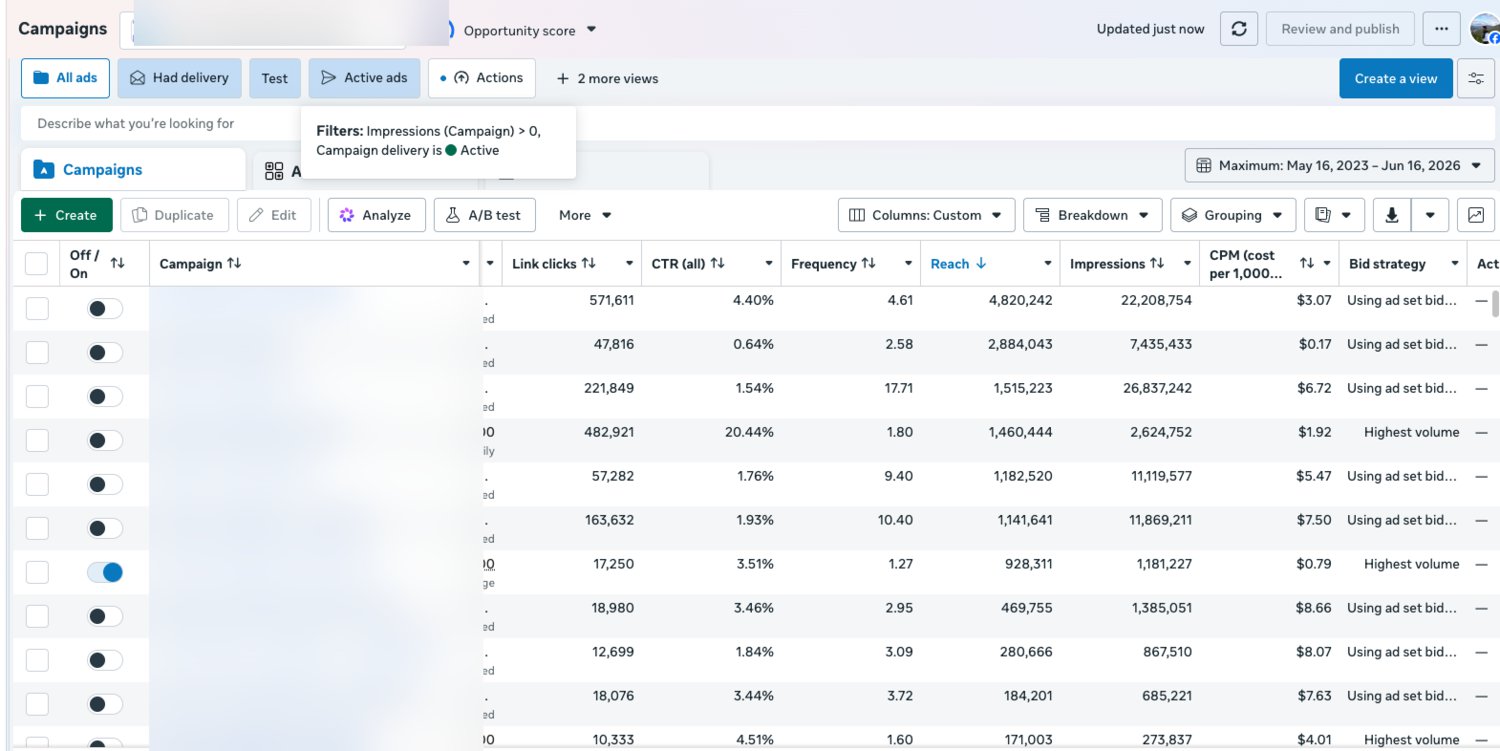The height and width of the screenshot is (751, 1500).
Task: Turn off the active campaign with 928,311 reach
Action: [105, 572]
